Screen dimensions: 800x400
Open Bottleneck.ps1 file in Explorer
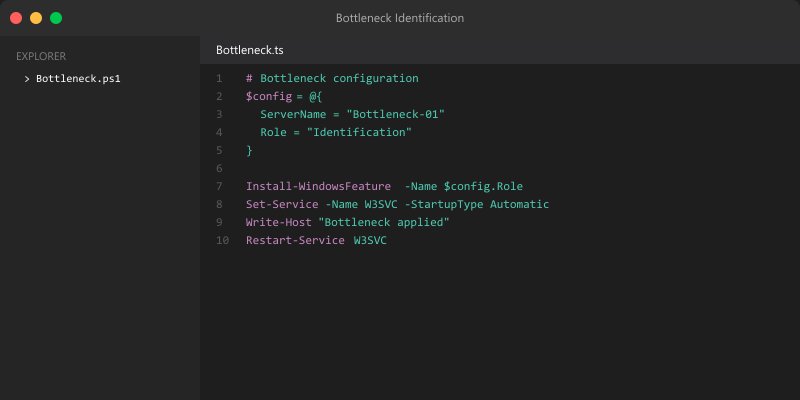78,79
